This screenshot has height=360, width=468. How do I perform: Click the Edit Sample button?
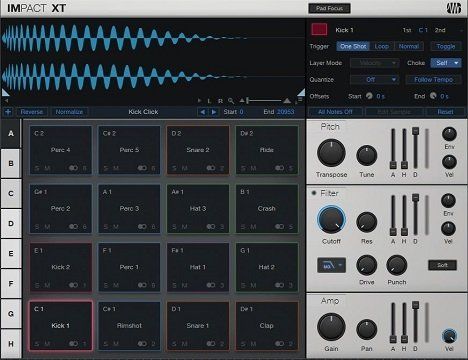pyautogui.click(x=394, y=112)
